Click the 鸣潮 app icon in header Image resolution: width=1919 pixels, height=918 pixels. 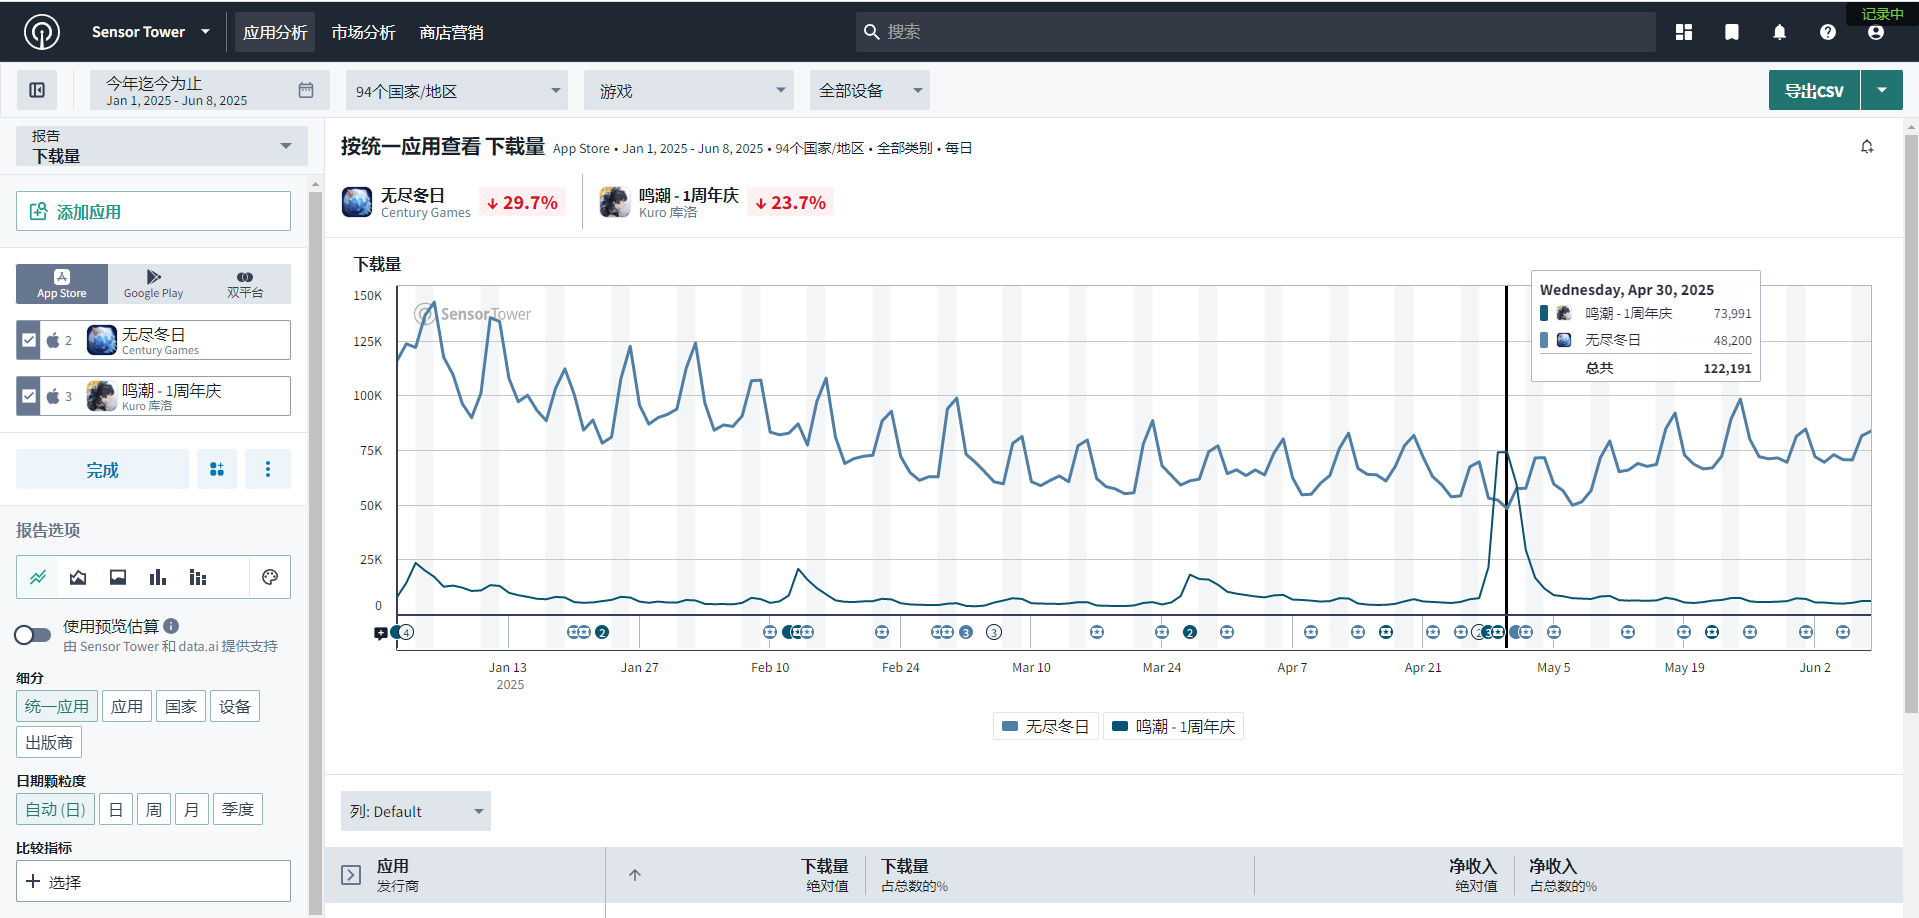615,202
